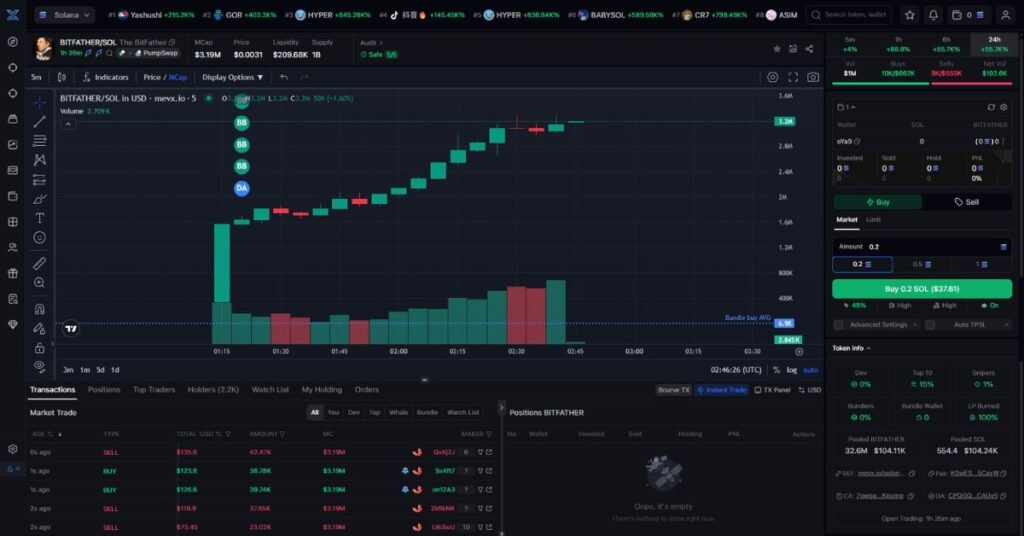Add BITFATHER to favorites star
This screenshot has height=536, width=1024.
pos(776,49)
